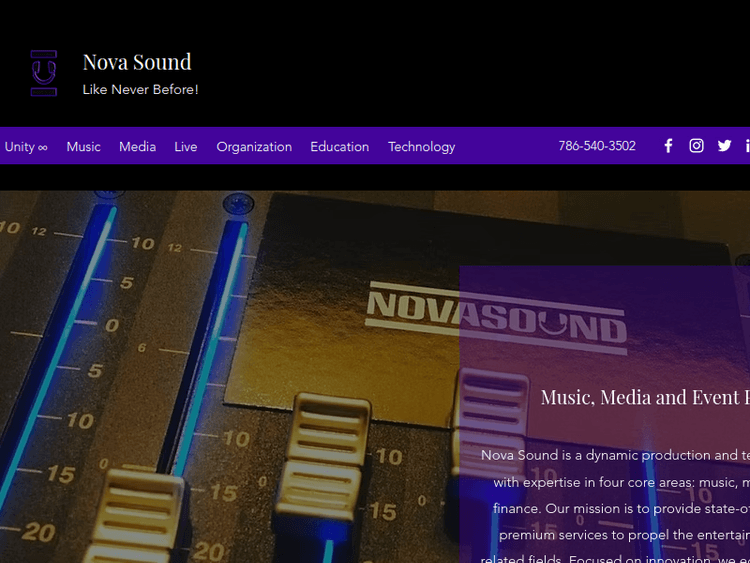Select the Media navigation item

click(x=138, y=147)
